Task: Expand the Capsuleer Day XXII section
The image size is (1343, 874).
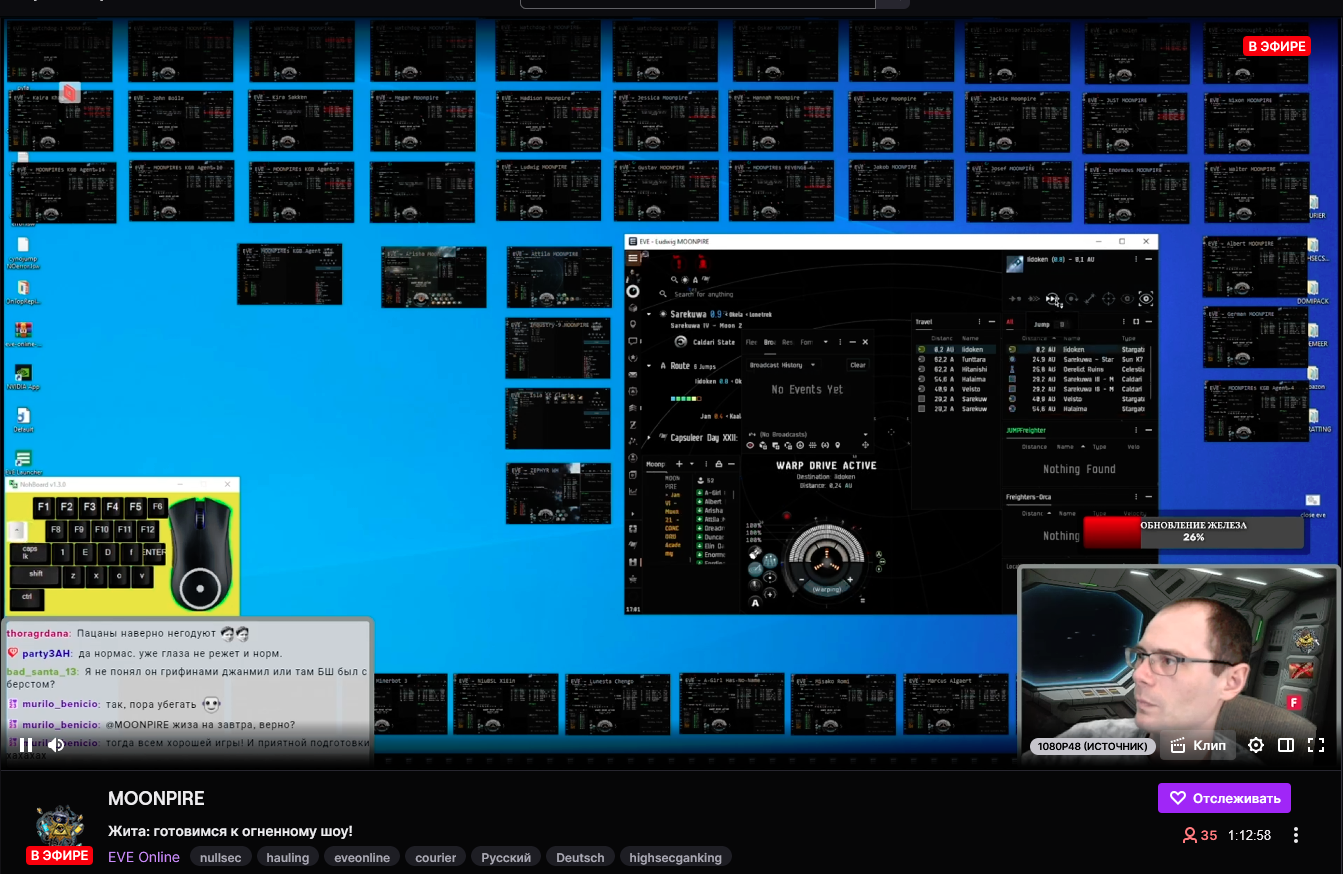Action: tap(649, 438)
